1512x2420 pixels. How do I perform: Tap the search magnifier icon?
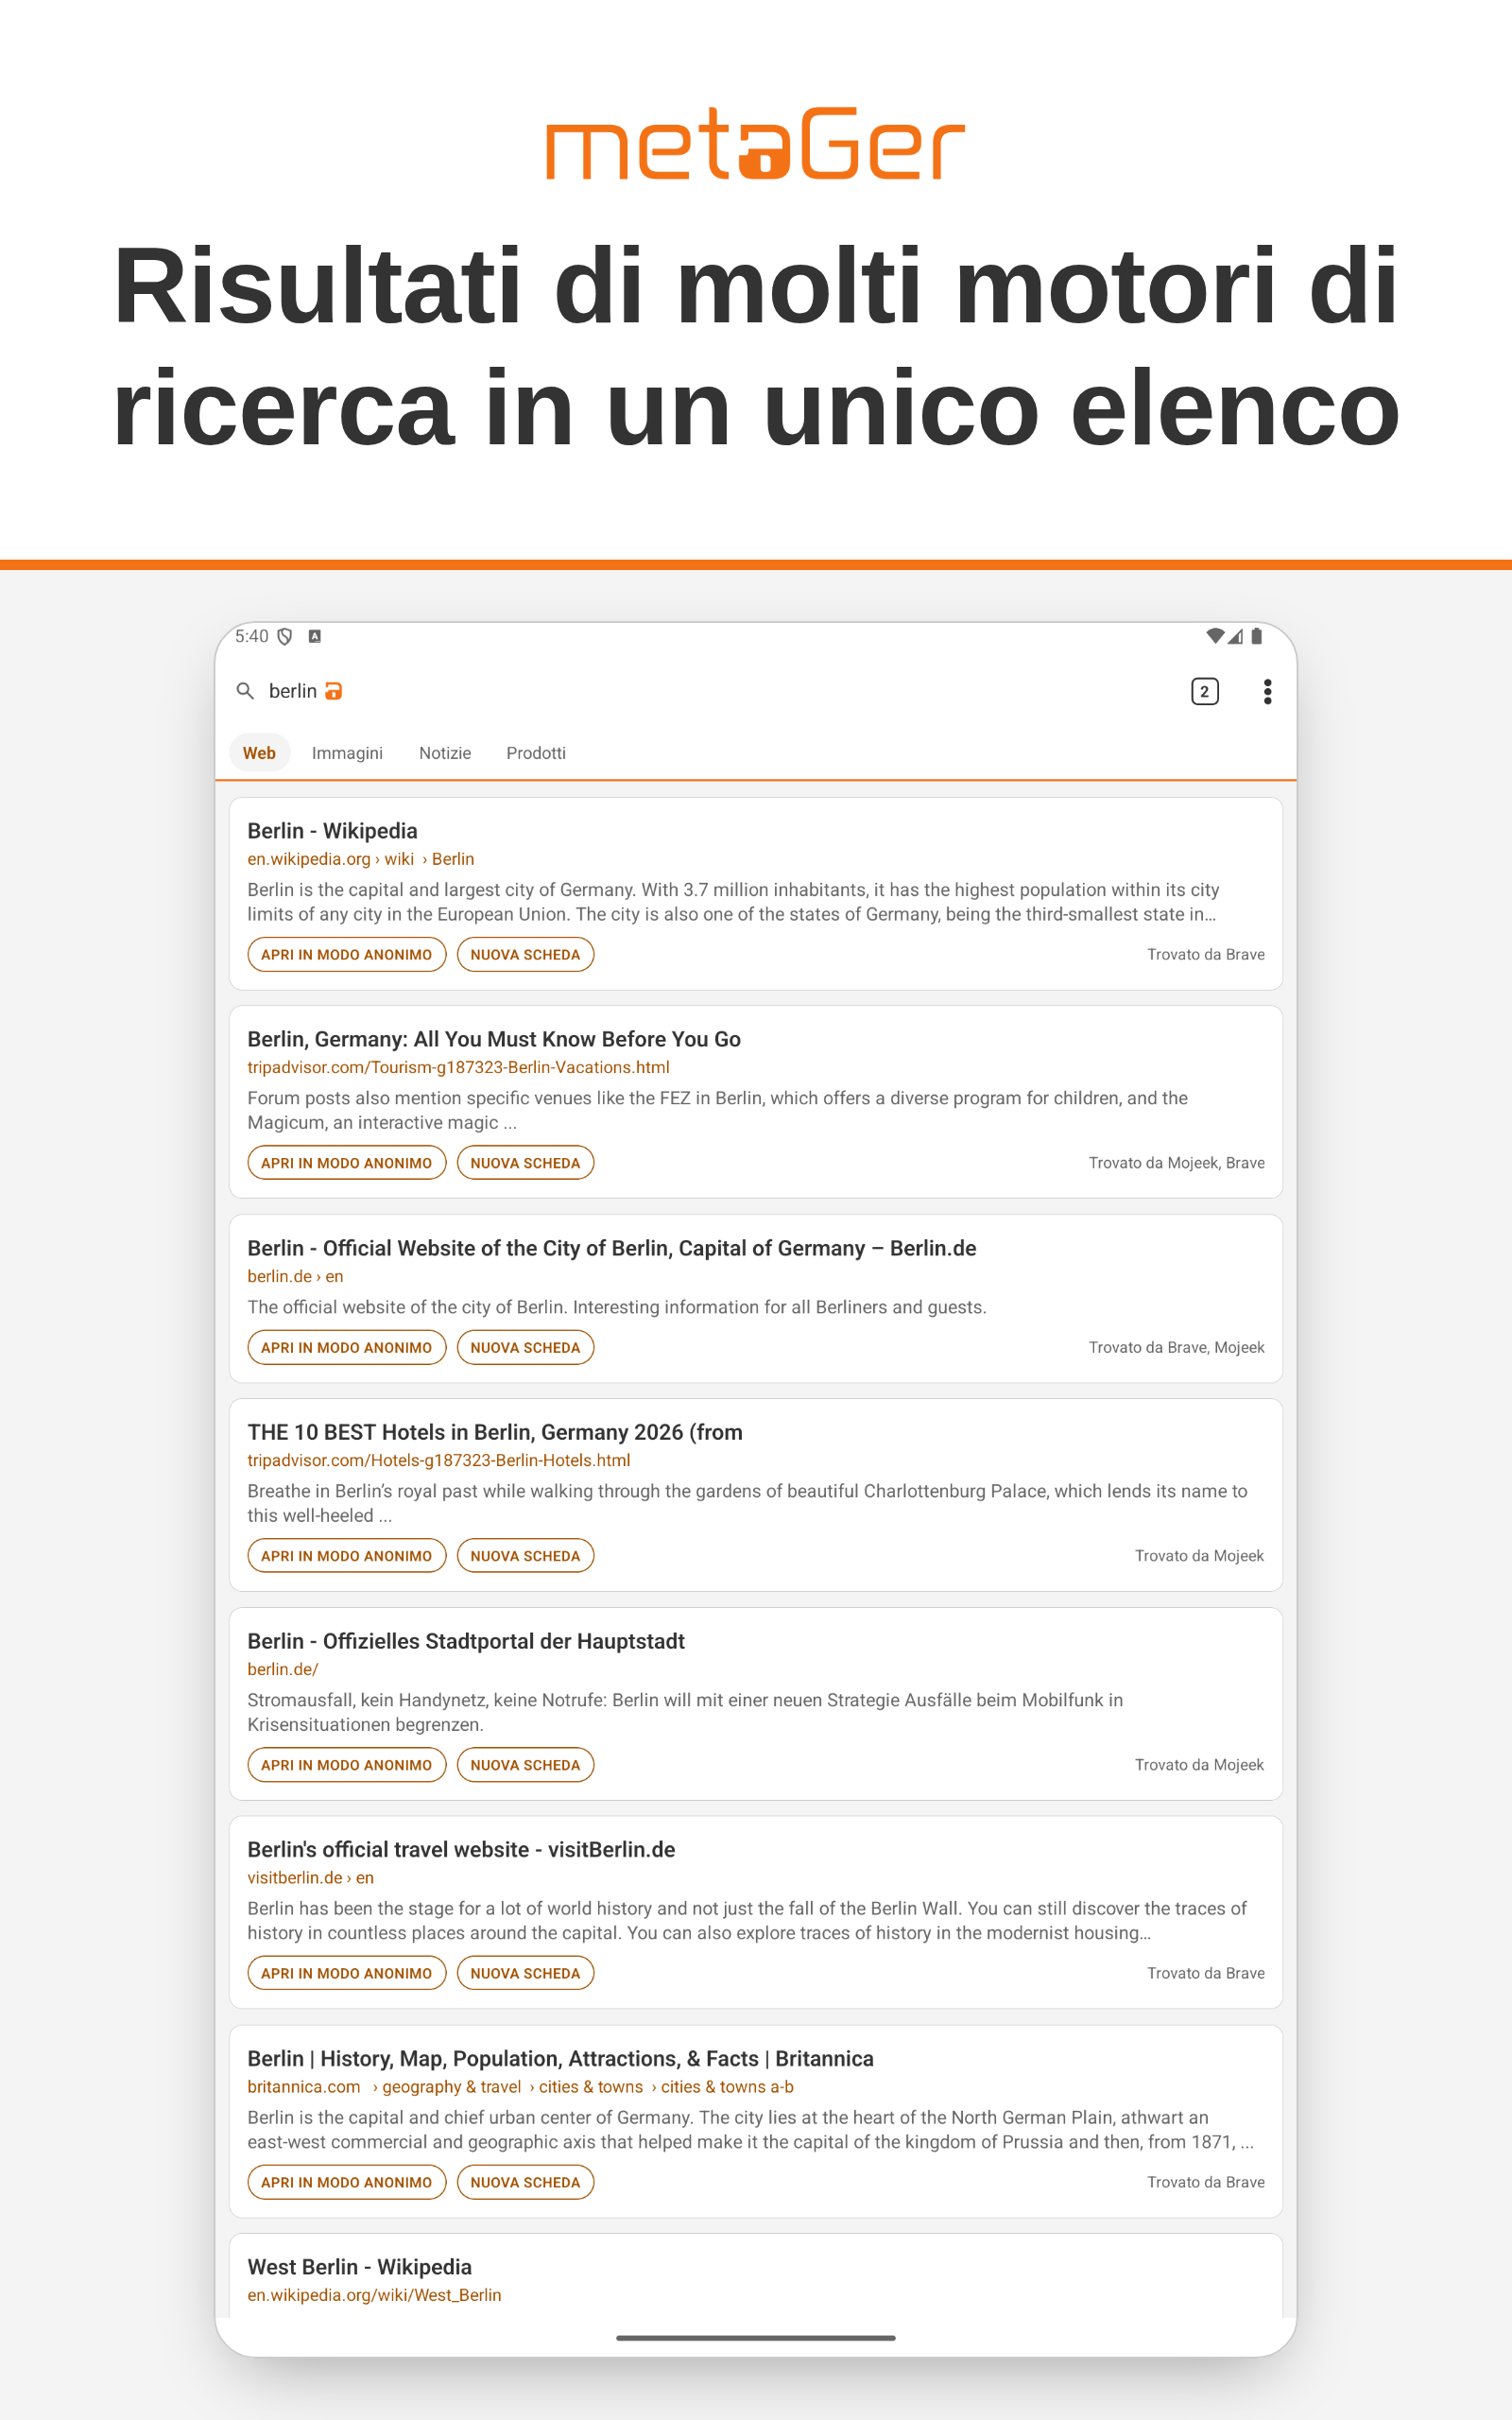(245, 691)
